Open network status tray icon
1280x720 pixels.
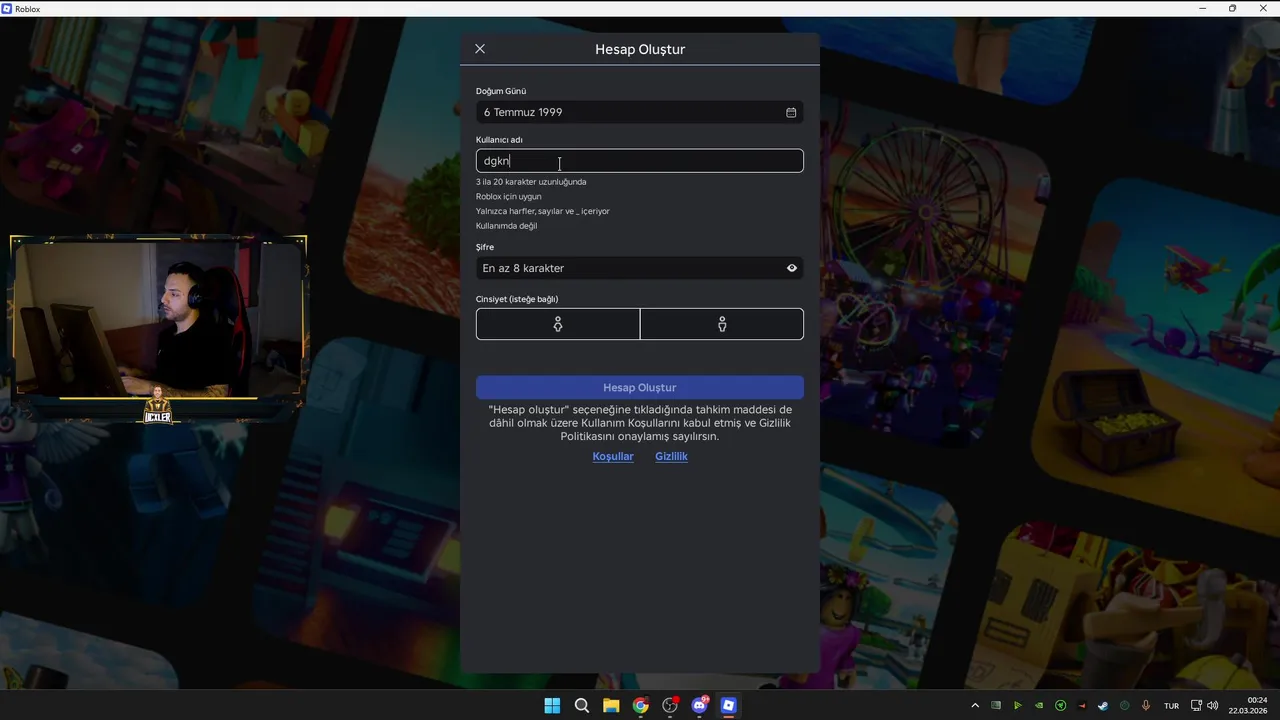(1196, 706)
